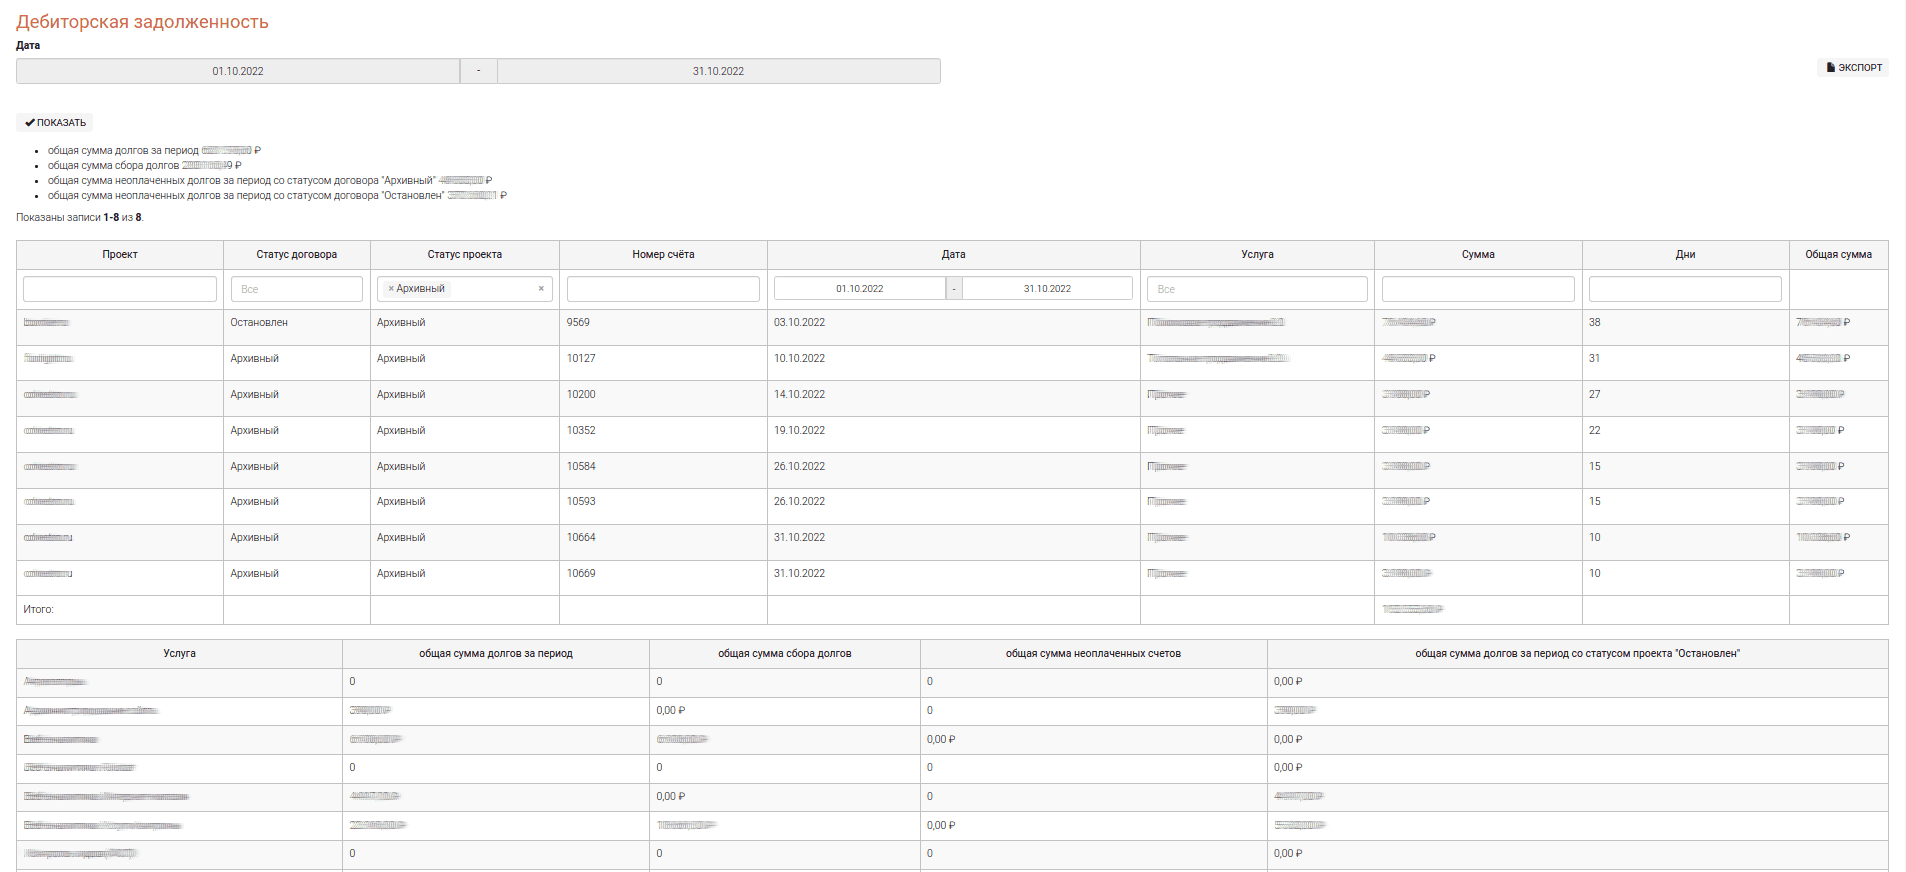1906x872 pixels.
Task: Click the Сумма filter input
Action: click(1477, 289)
